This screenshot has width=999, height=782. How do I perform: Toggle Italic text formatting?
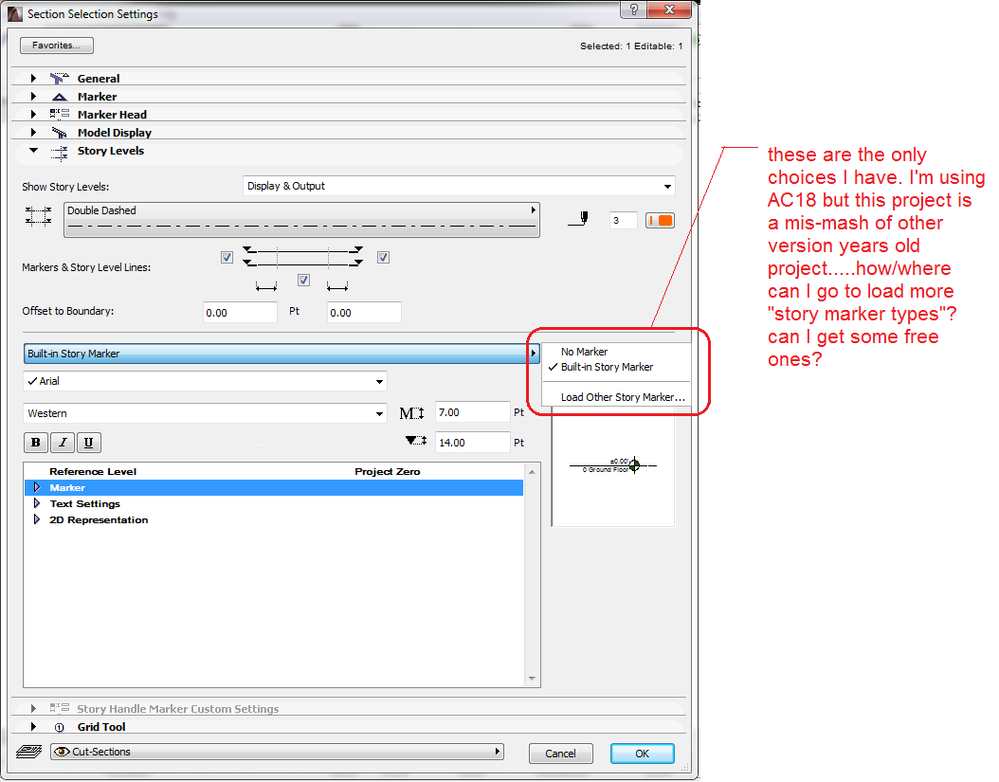[62, 442]
